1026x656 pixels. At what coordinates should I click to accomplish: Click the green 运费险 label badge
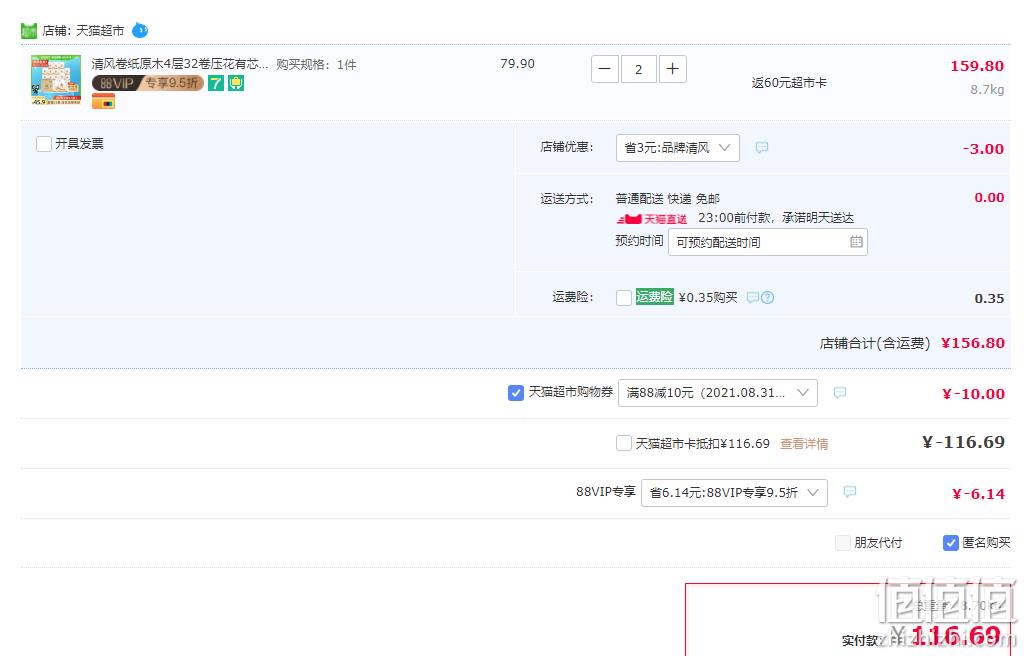click(654, 297)
